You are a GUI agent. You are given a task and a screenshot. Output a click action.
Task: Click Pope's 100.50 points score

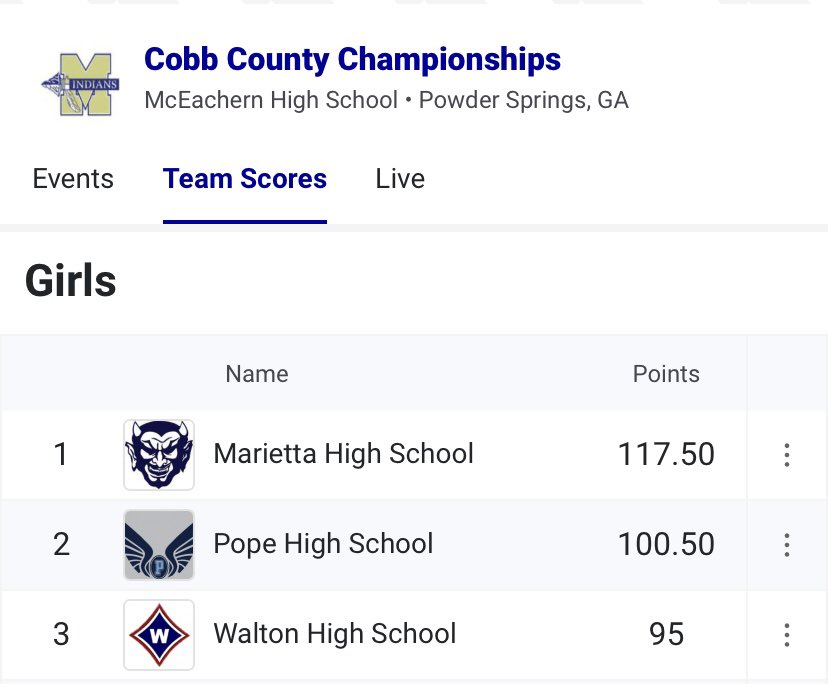tap(666, 544)
